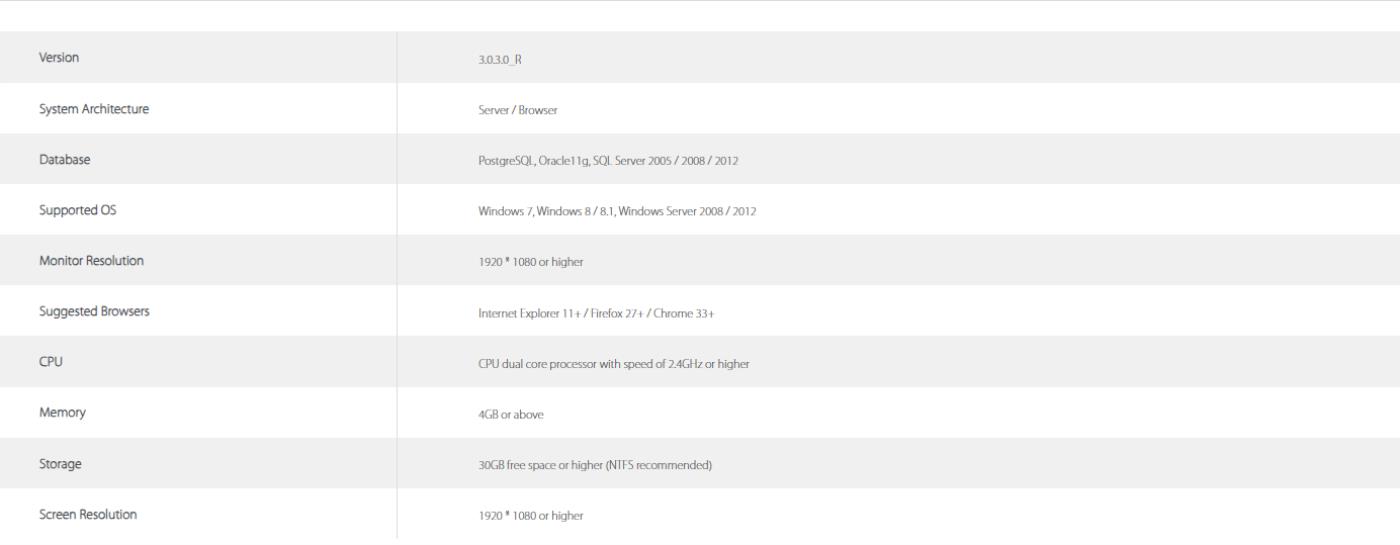
Task: Click the Memory row label
Action: click(x=62, y=414)
